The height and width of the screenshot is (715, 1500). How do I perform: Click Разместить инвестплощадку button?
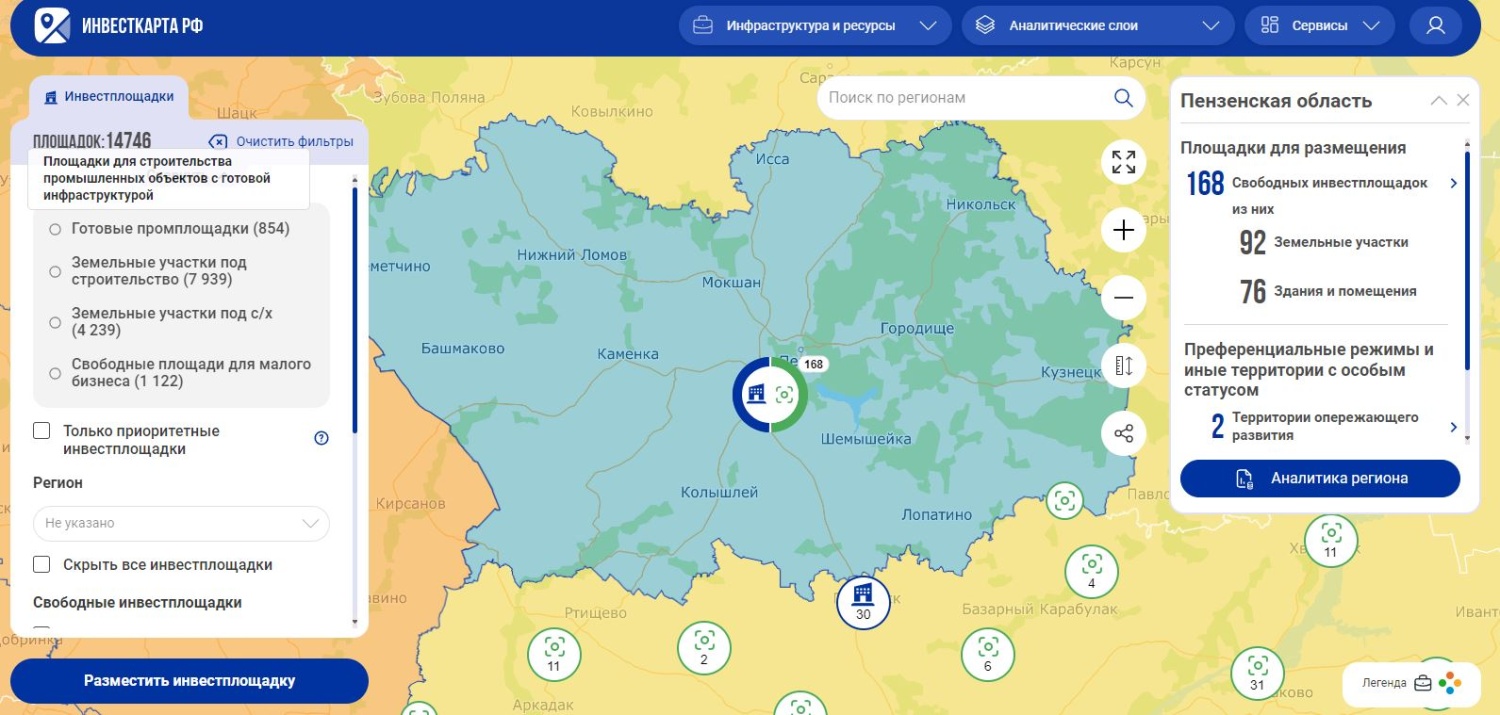tap(190, 681)
